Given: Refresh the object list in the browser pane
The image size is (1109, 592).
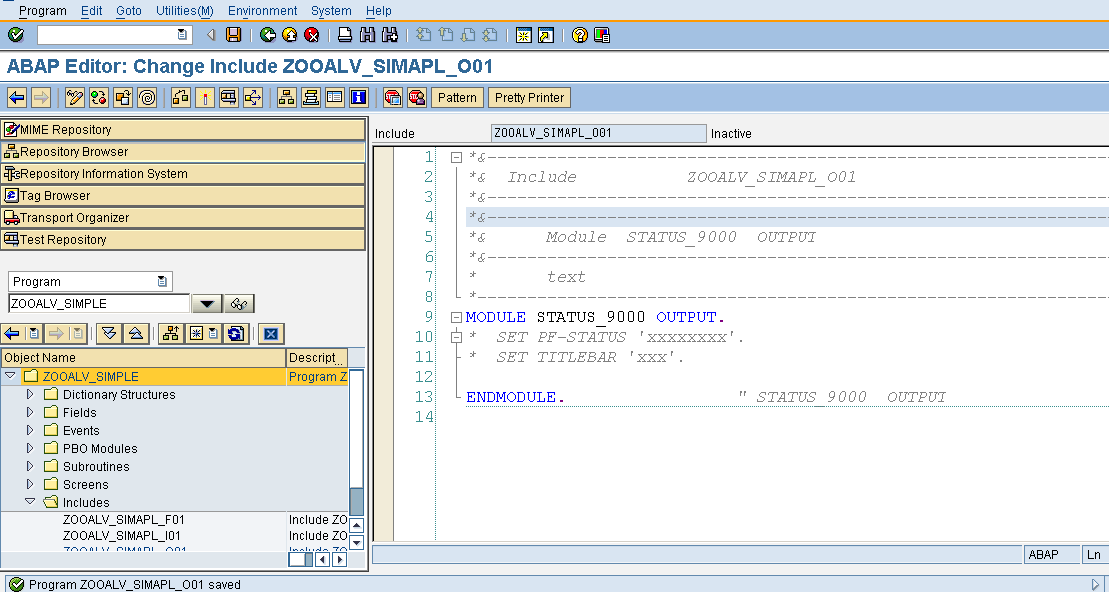Looking at the screenshot, I should coord(238,333).
